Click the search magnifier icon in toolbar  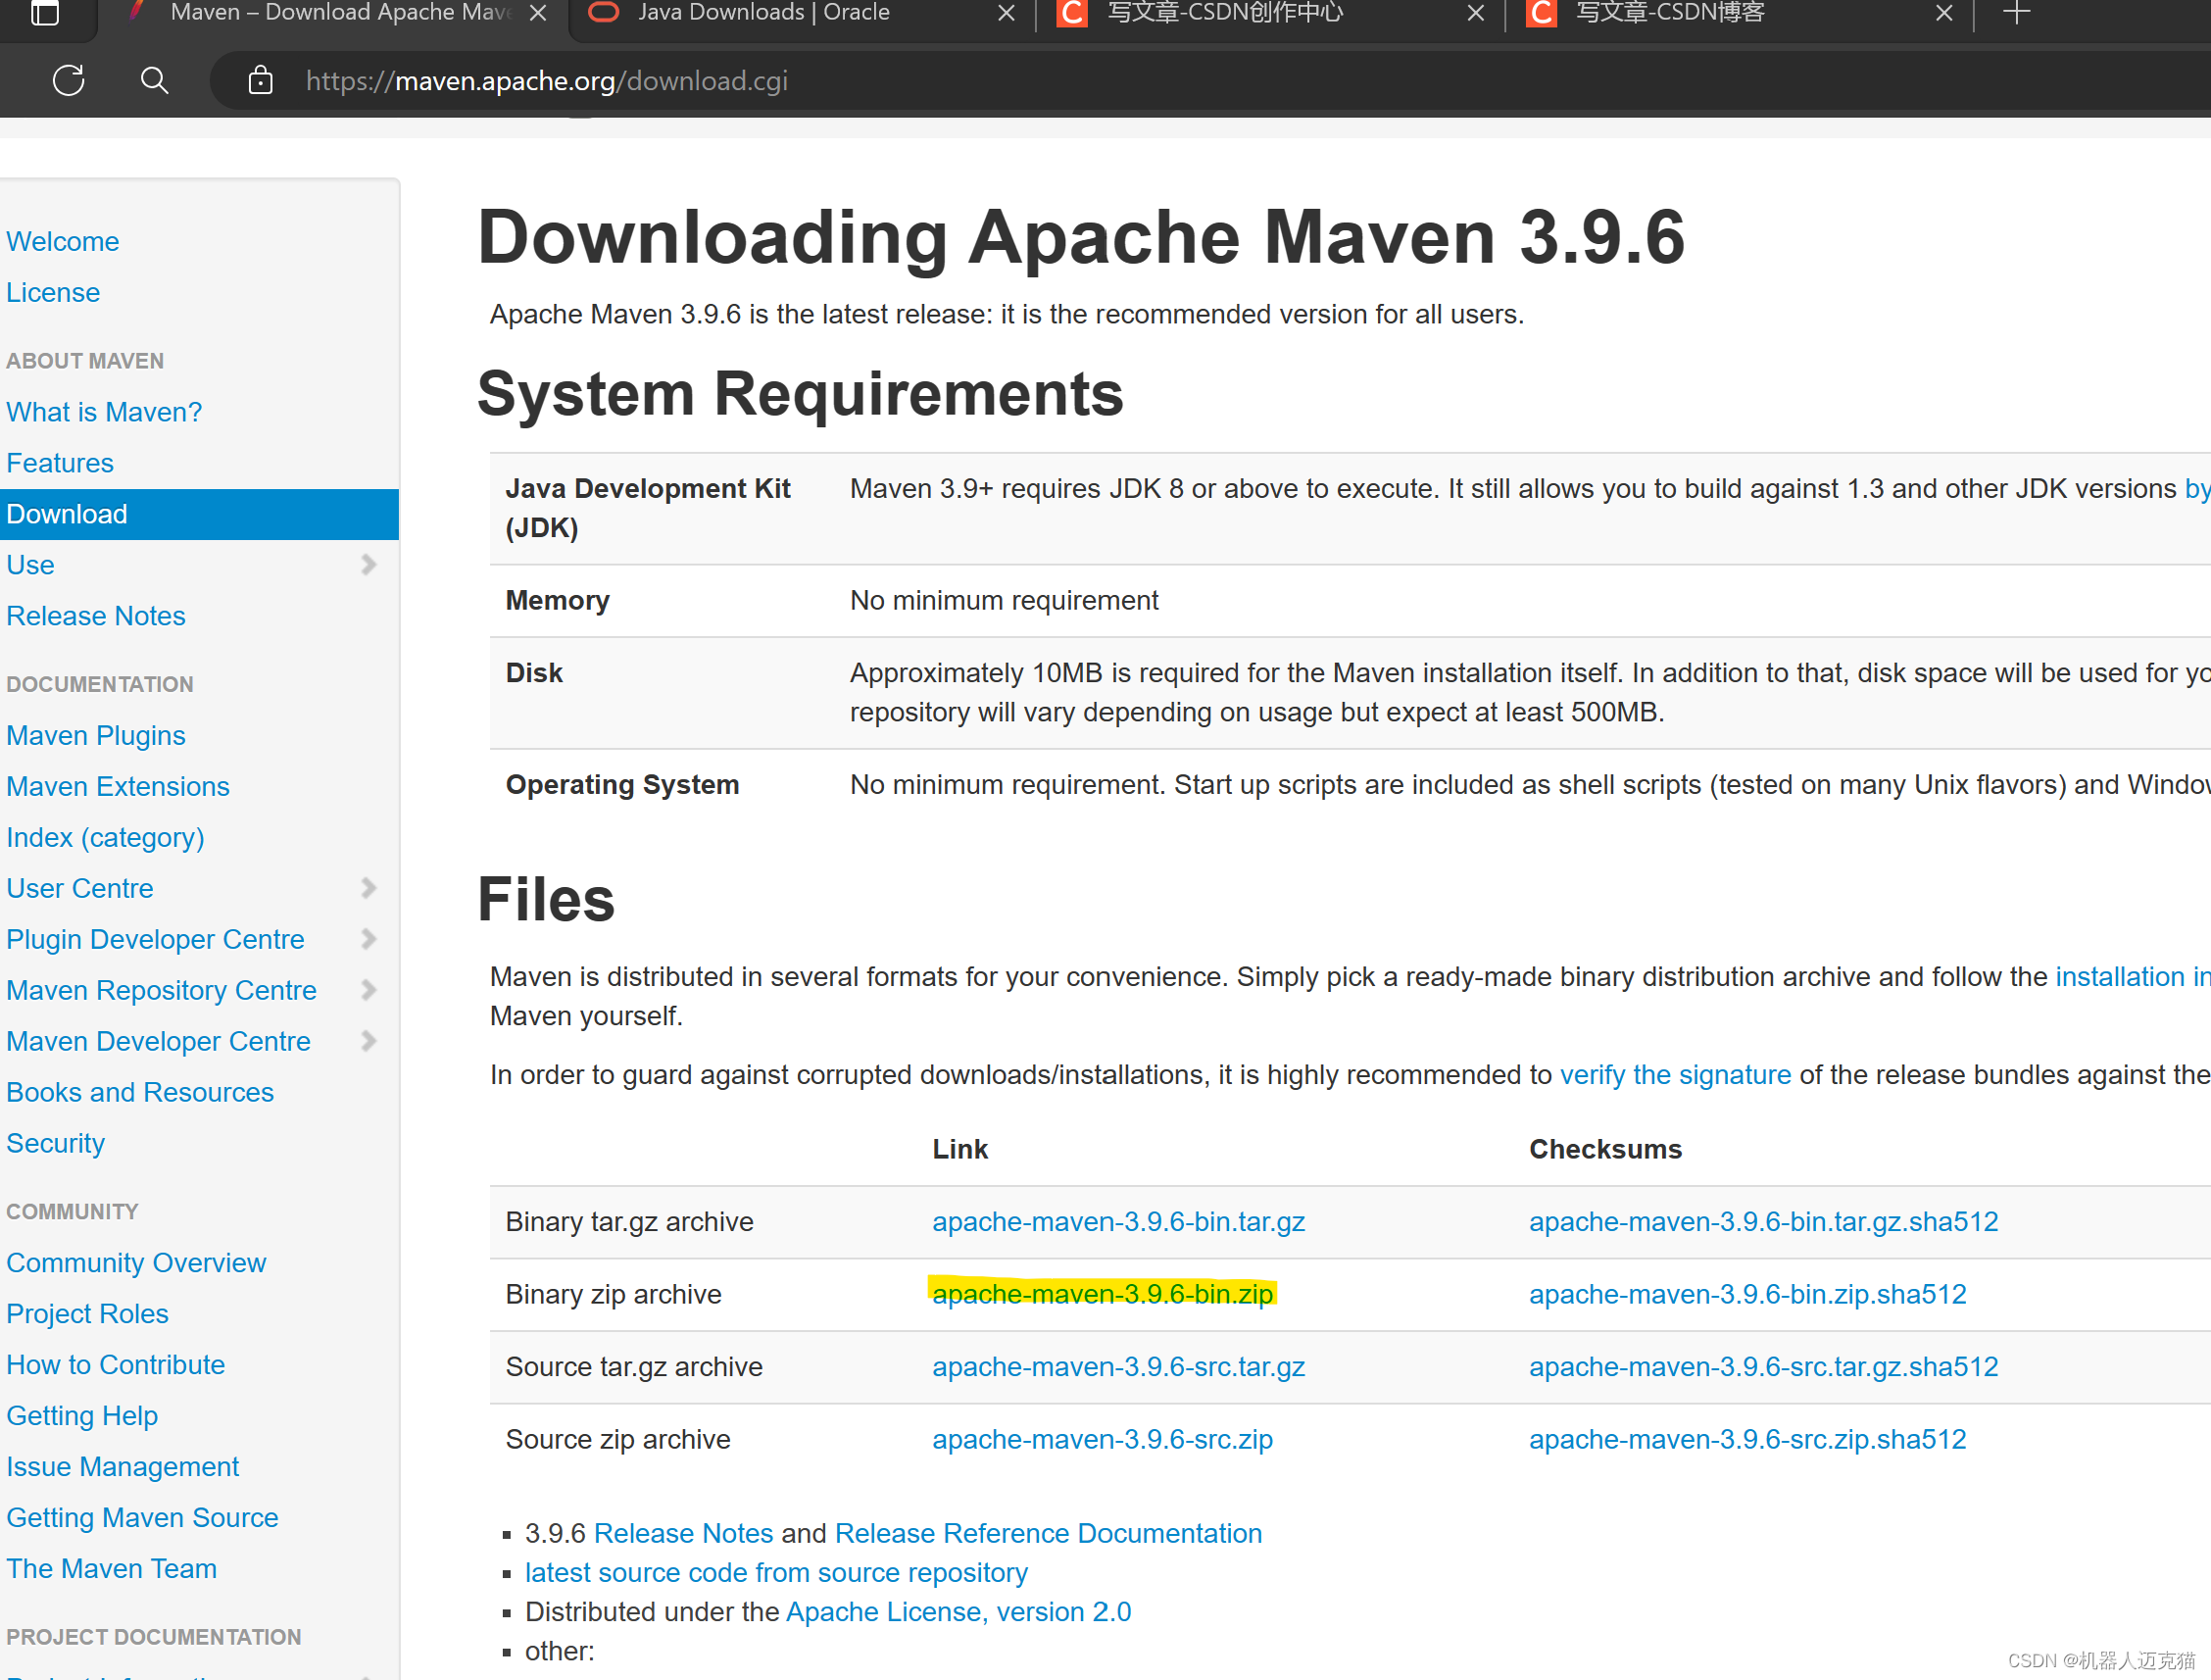coord(154,80)
